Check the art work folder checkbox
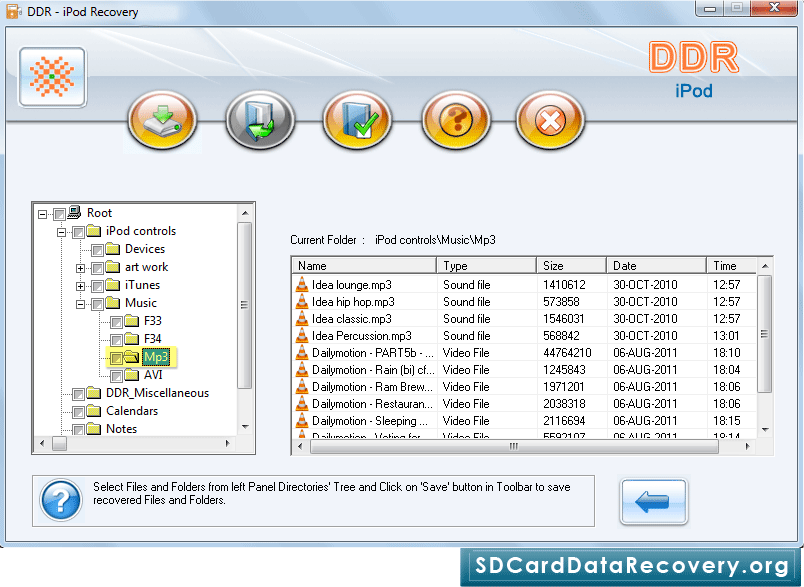804x587 pixels. point(97,268)
